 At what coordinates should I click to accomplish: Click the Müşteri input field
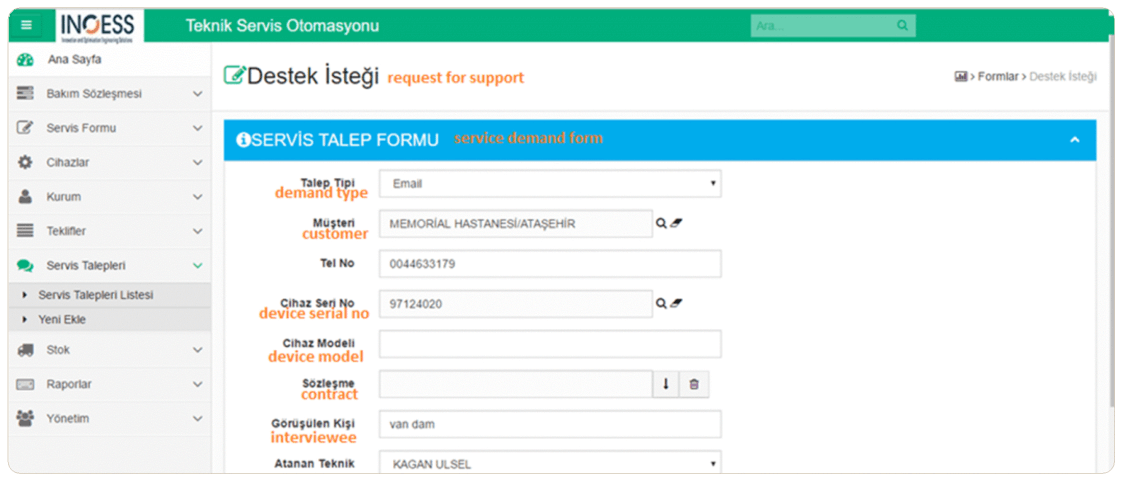(516, 224)
